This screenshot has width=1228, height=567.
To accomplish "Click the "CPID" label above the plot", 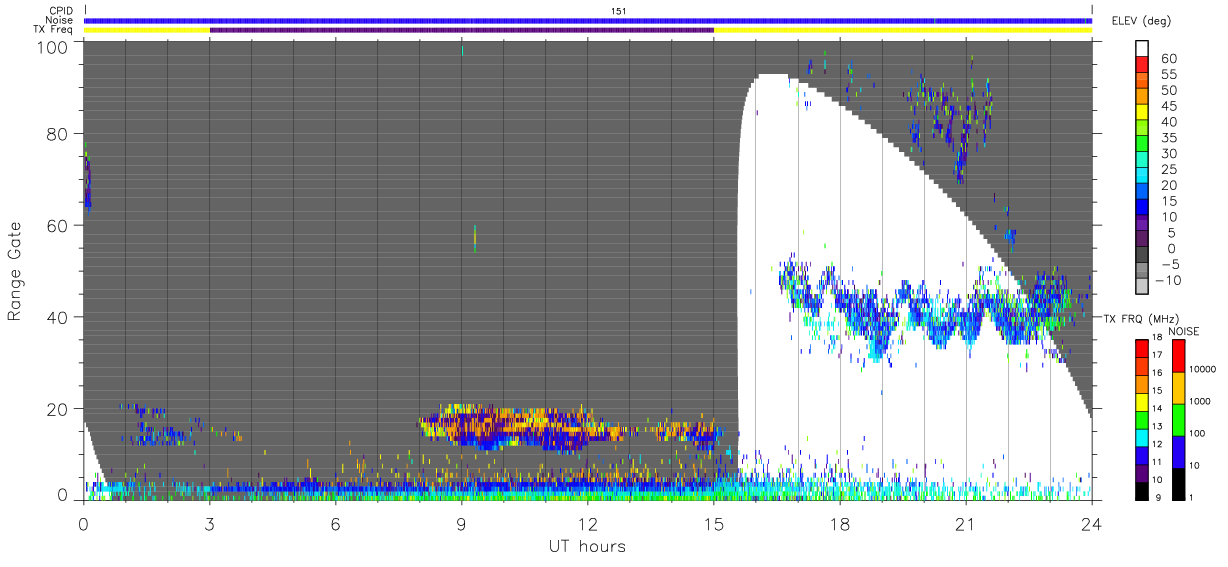I will pos(60,11).
